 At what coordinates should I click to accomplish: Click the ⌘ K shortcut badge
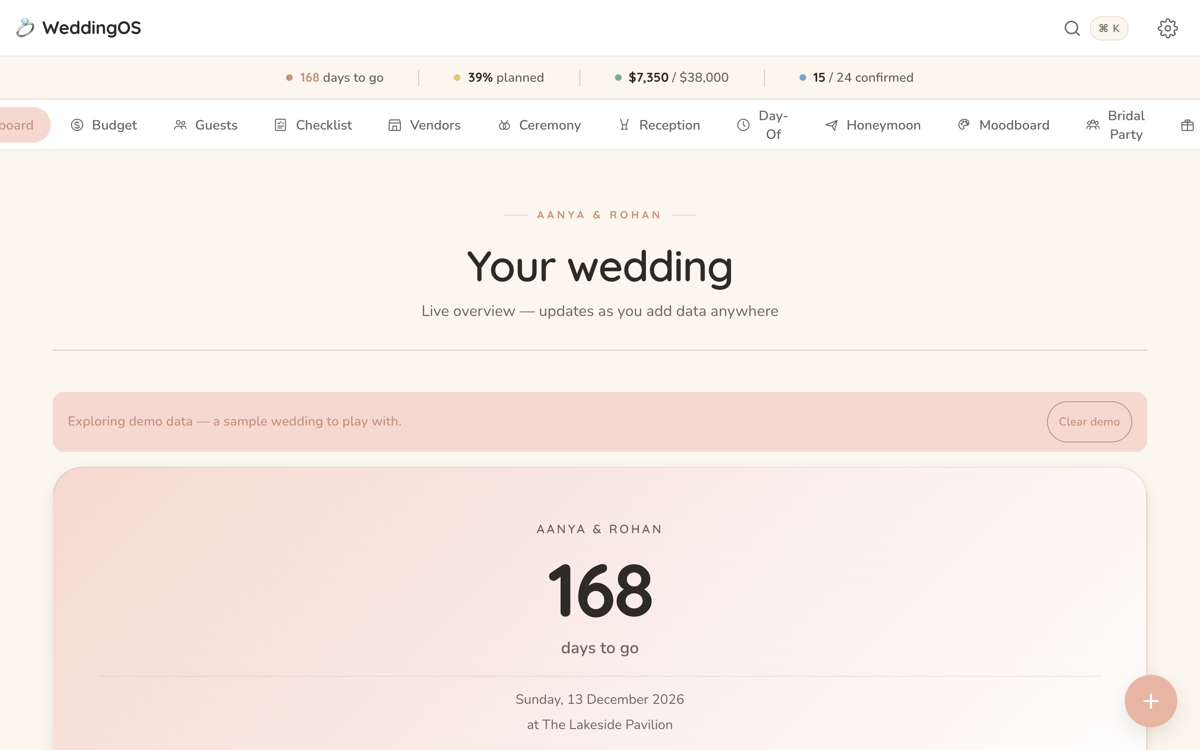pos(1109,28)
